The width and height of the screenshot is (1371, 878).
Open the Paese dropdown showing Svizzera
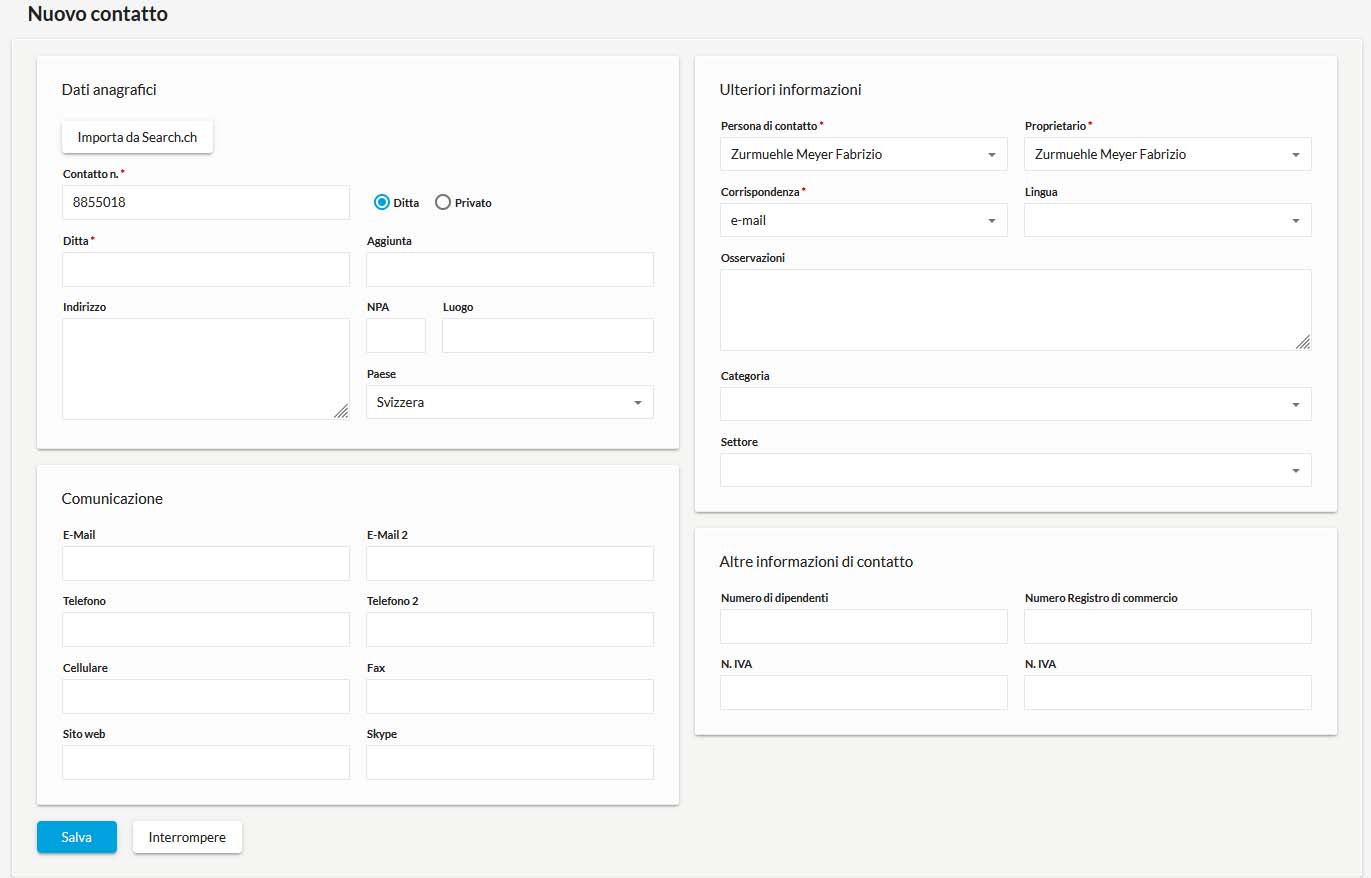[x=509, y=402]
